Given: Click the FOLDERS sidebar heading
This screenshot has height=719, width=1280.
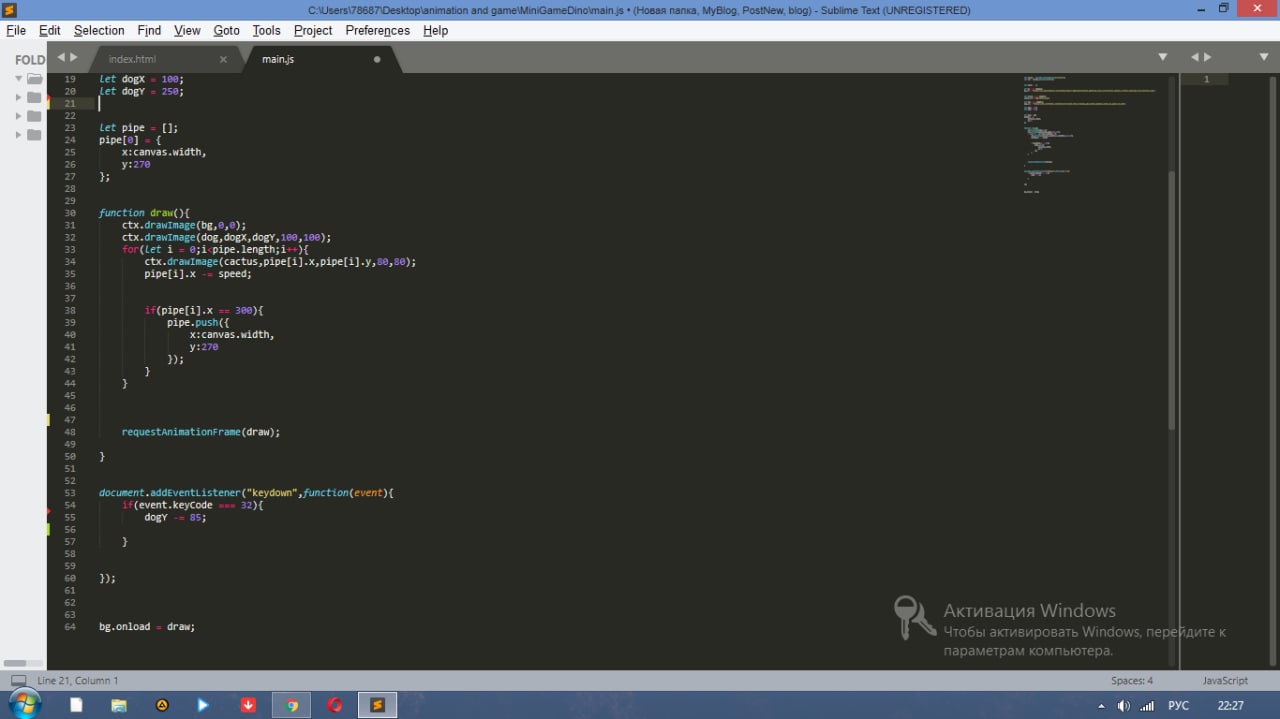Looking at the screenshot, I should coord(30,59).
